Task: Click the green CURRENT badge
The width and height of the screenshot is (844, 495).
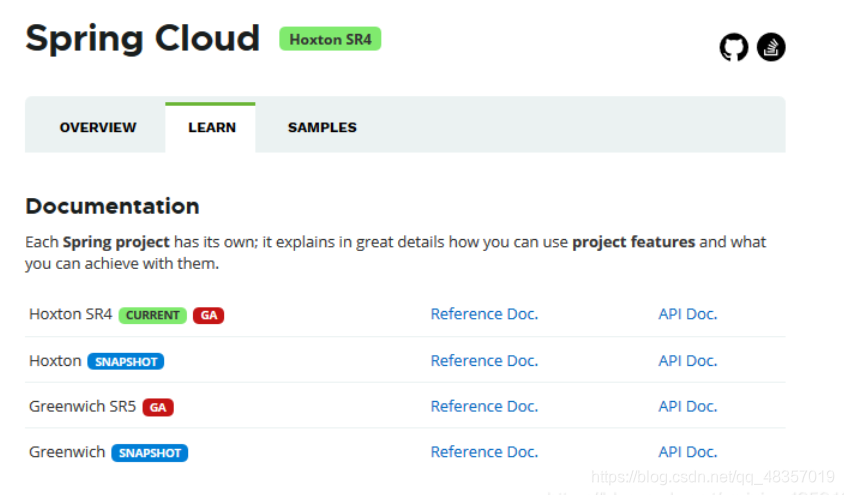Action: click(x=152, y=315)
